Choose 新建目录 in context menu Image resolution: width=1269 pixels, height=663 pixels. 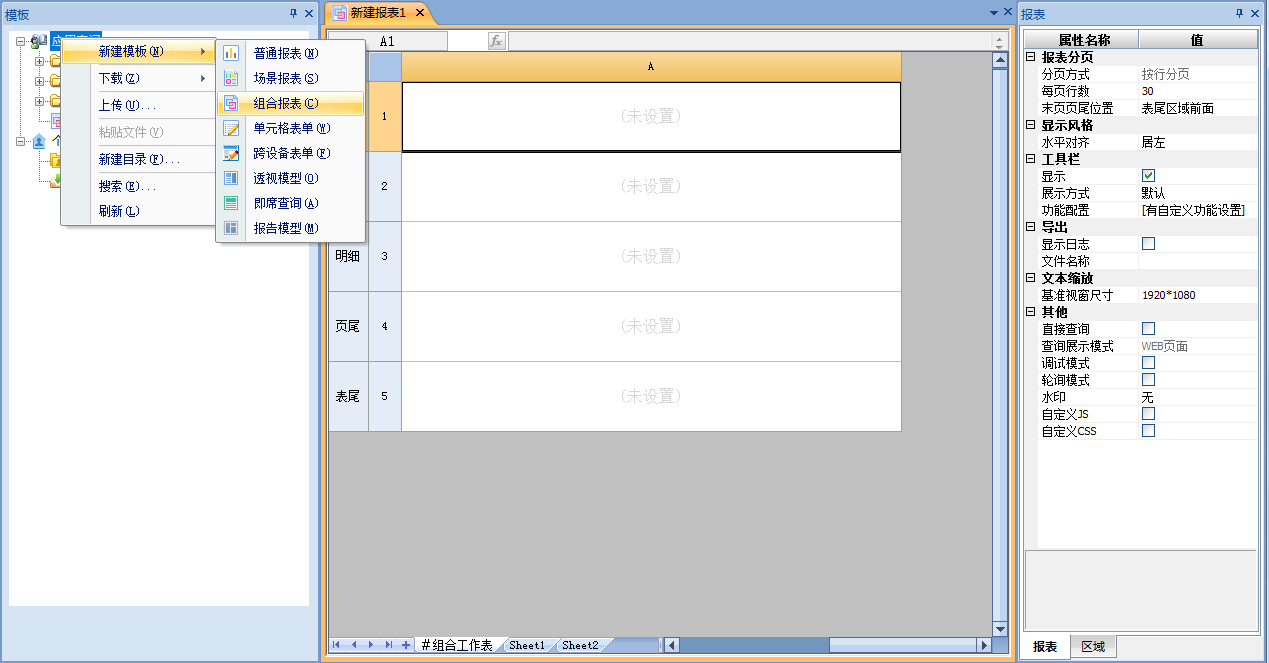(138, 159)
